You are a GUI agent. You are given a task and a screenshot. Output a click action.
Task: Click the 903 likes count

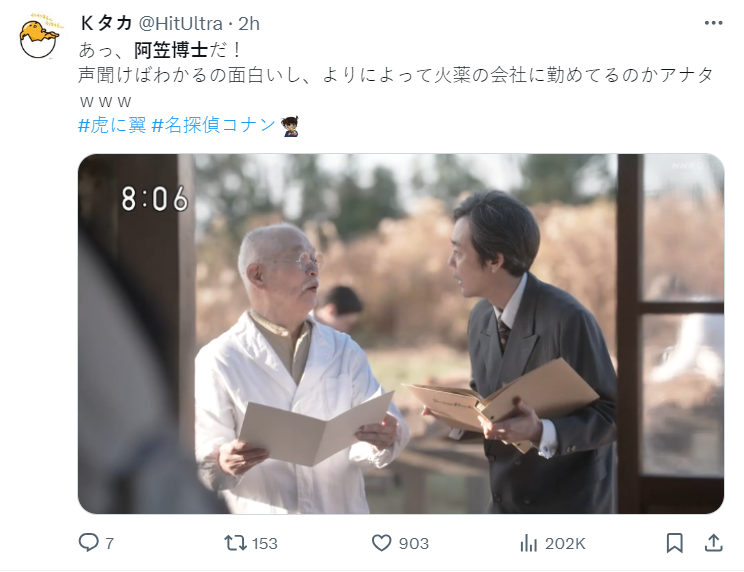[414, 543]
